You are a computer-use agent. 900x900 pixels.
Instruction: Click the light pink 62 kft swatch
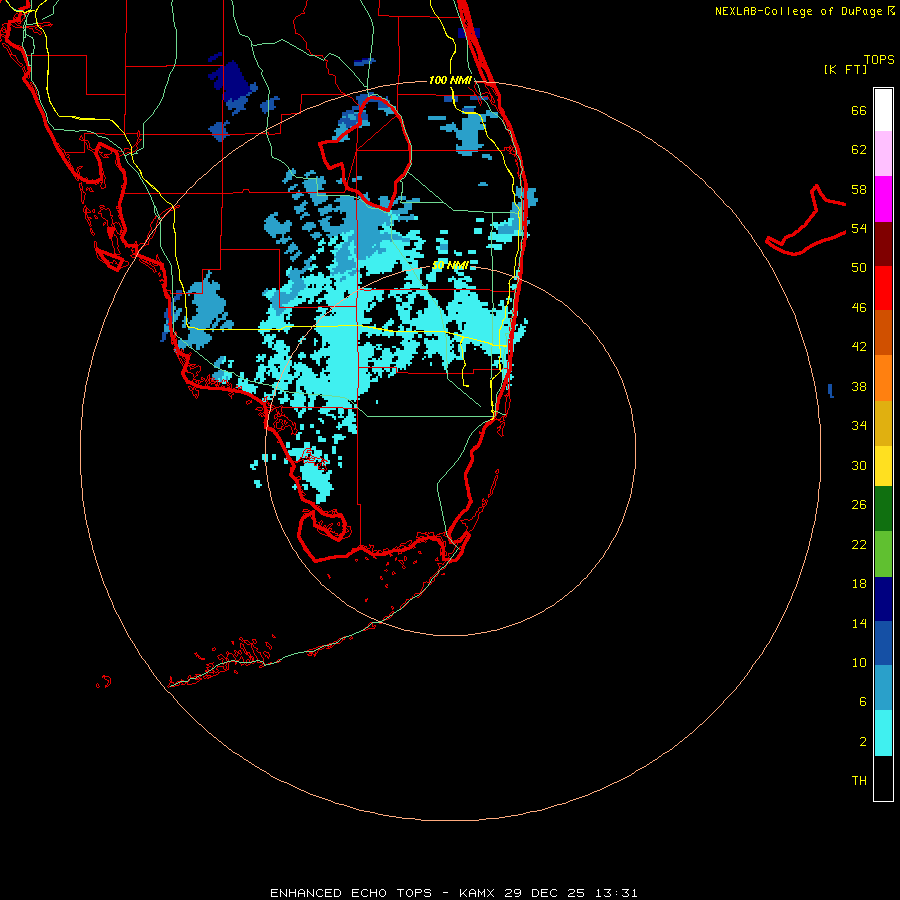[883, 154]
